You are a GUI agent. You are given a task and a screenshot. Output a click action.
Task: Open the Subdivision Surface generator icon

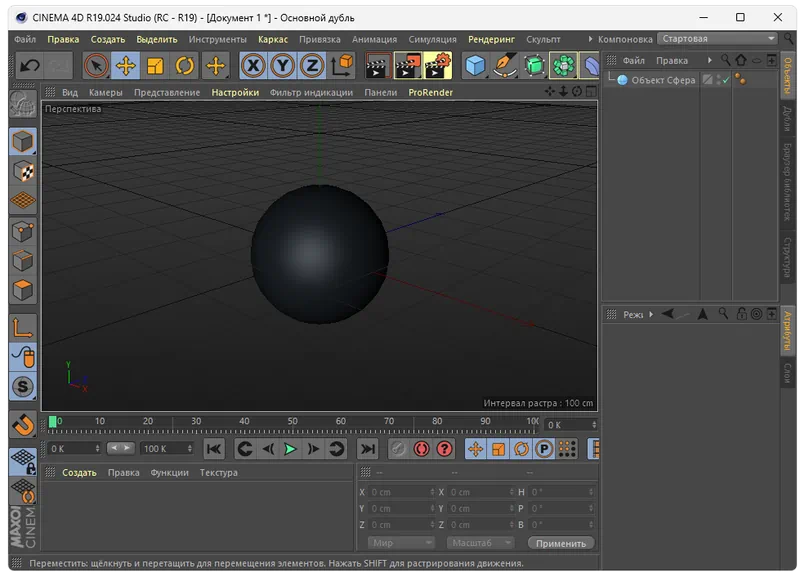(534, 65)
